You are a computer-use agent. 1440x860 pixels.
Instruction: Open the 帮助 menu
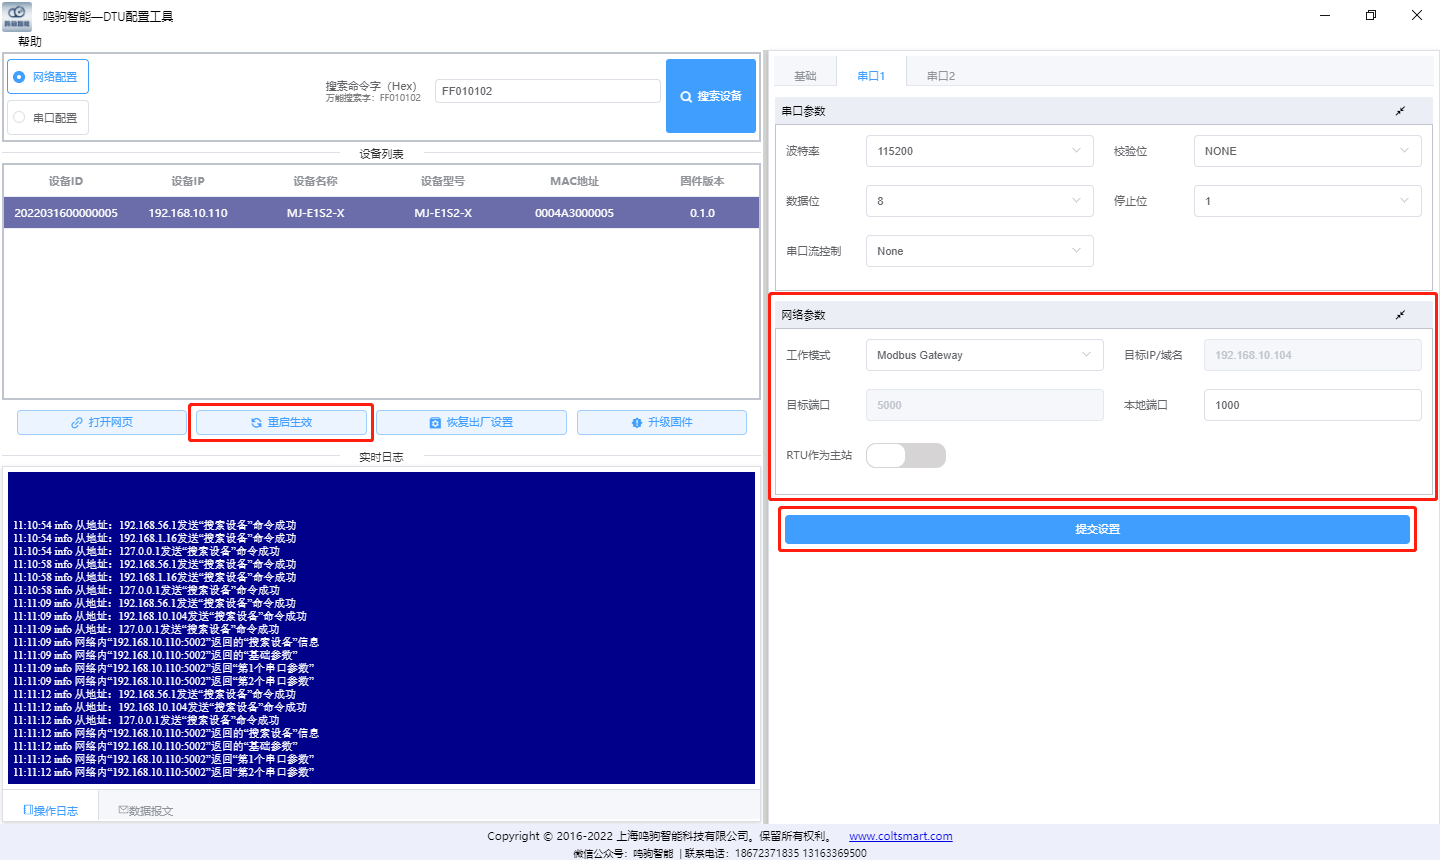coord(30,42)
